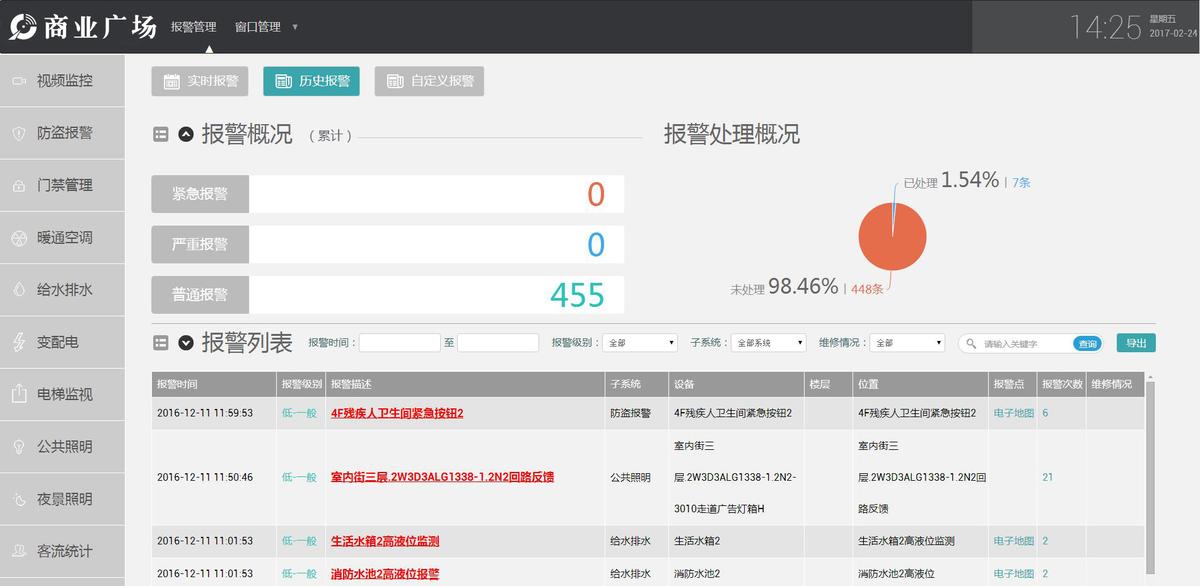The height and width of the screenshot is (586, 1200).
Task: Click the grid icon beside 报警列表
Action: 161,340
